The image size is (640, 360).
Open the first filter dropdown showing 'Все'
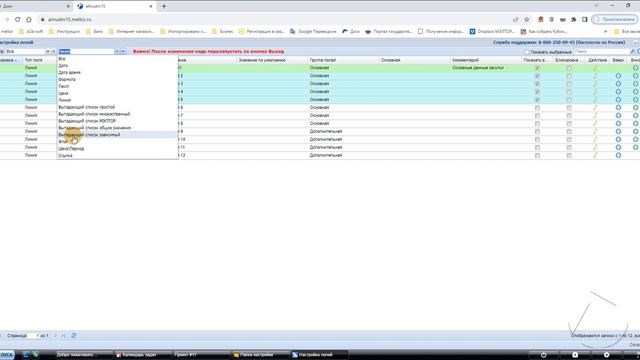click(48, 51)
